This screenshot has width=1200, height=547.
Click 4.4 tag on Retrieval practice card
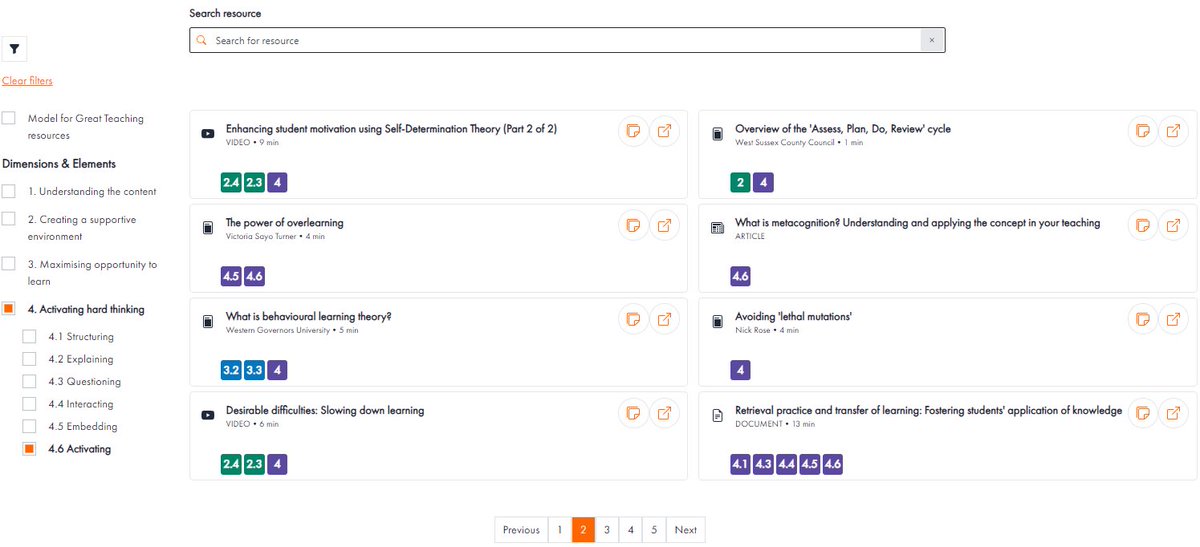pyautogui.click(x=787, y=464)
